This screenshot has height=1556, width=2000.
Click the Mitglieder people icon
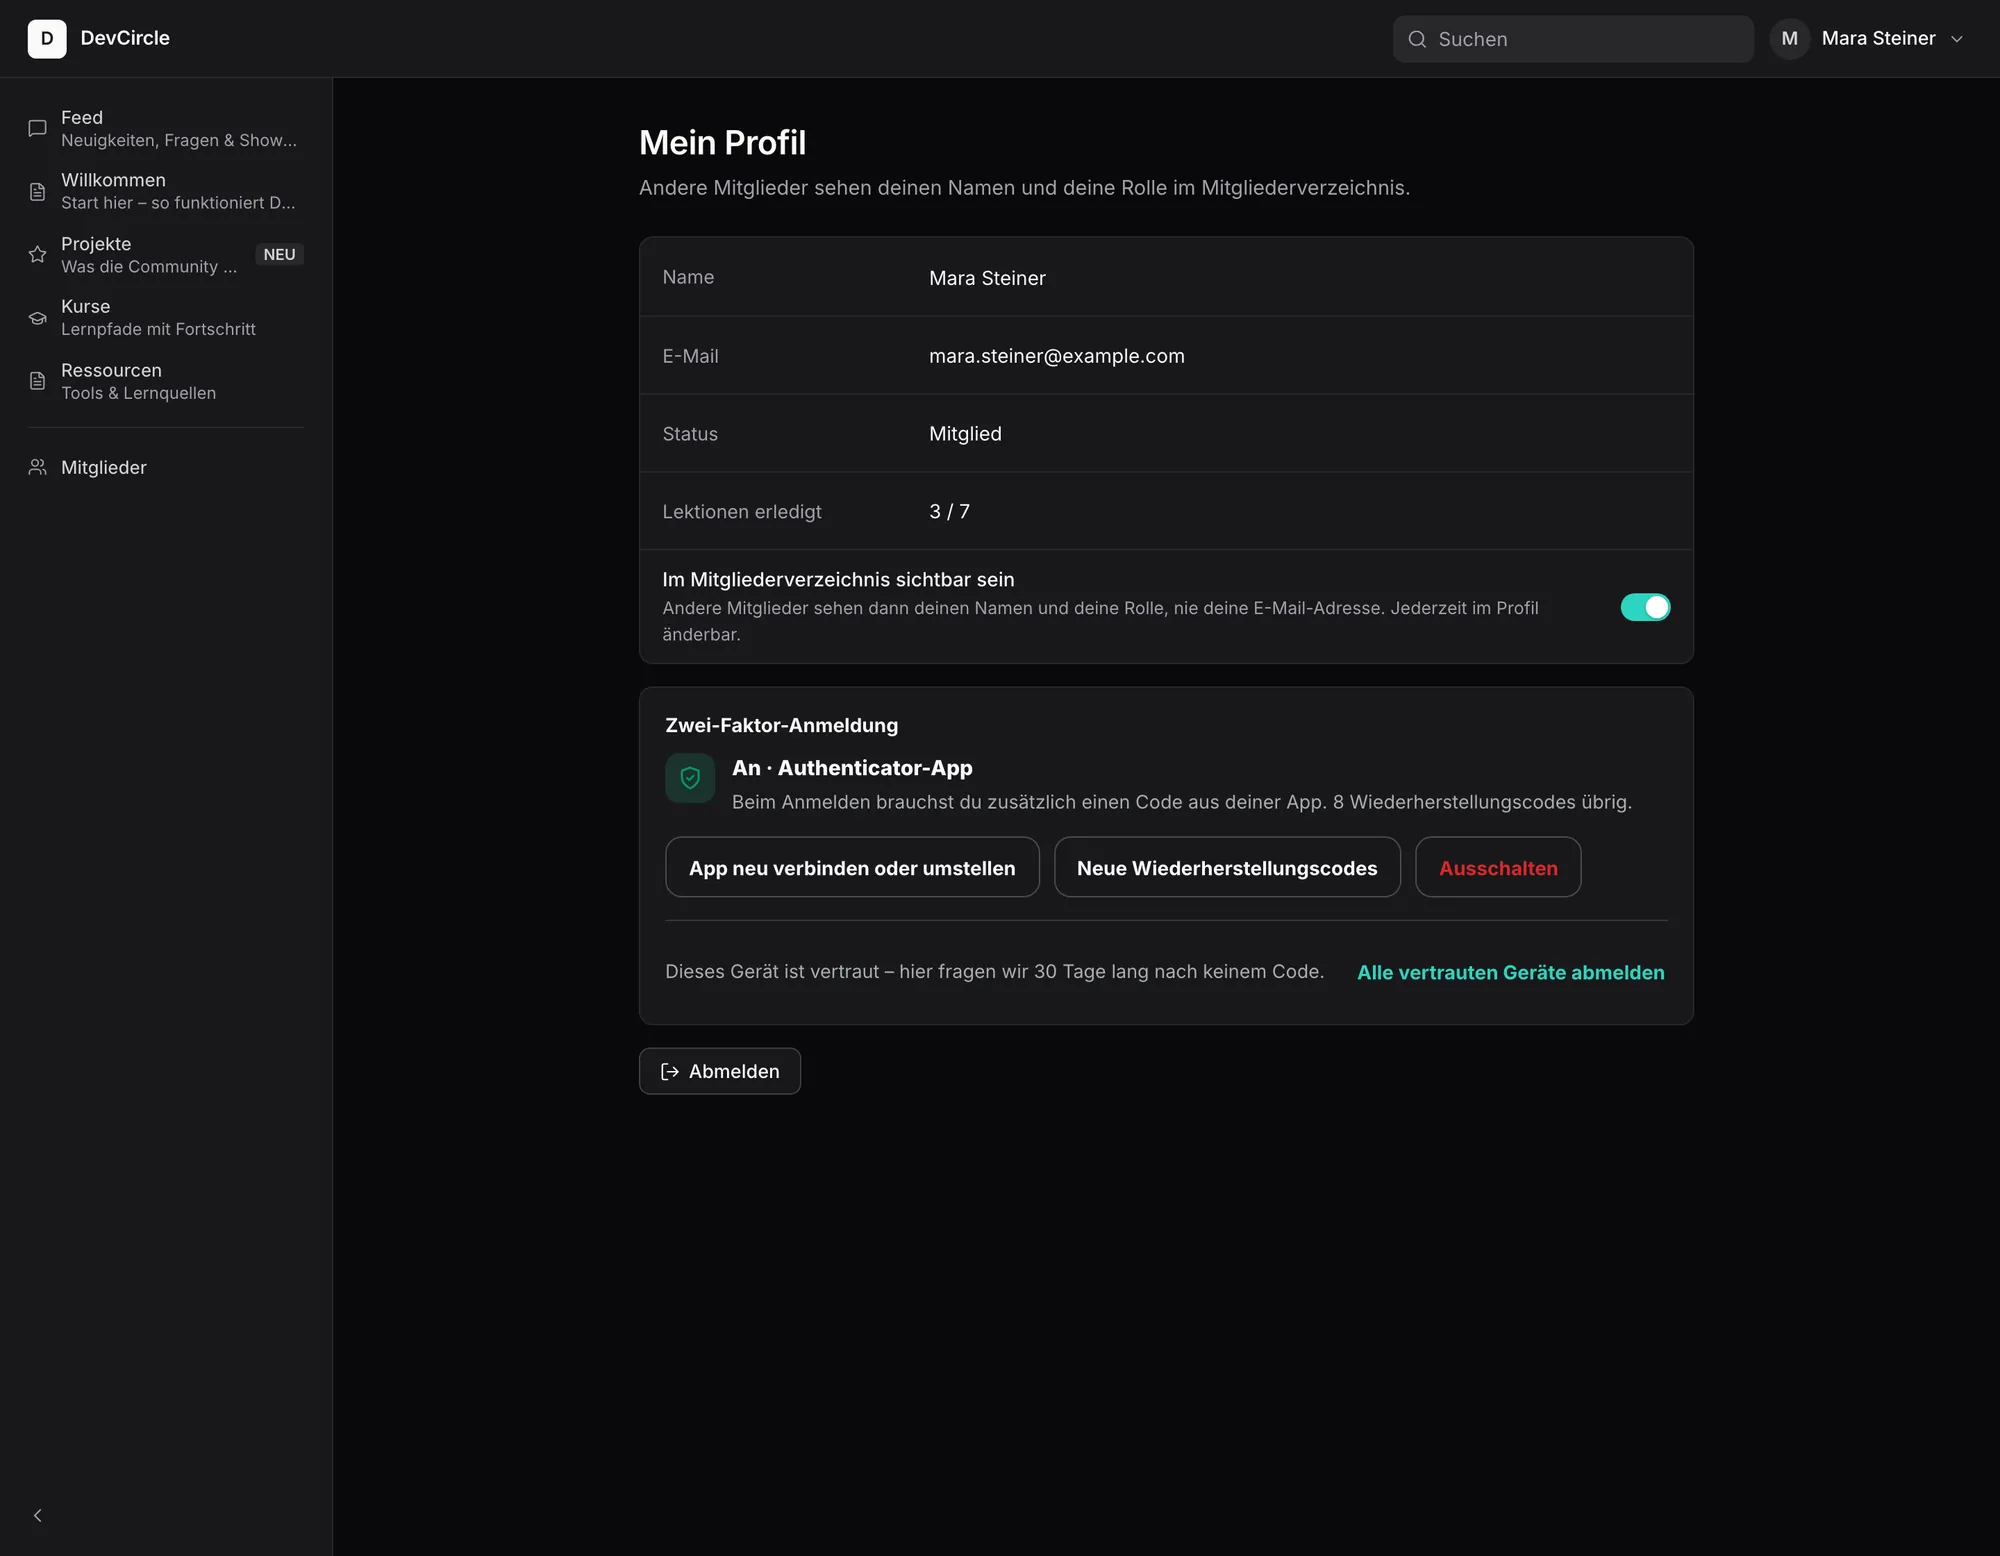click(37, 467)
